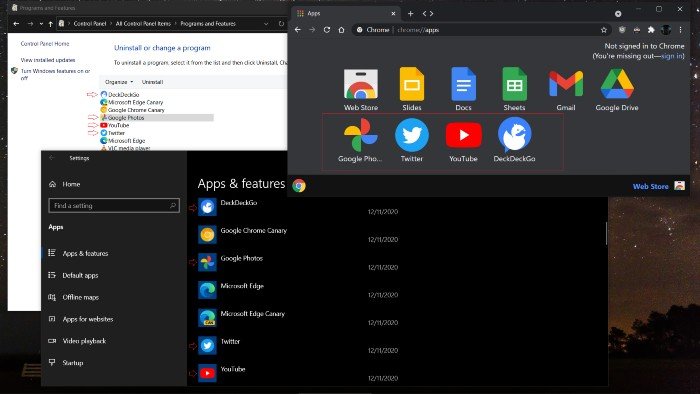Expand Control Panel address history dropdown
This screenshot has height=394, width=700.
[x=266, y=24]
